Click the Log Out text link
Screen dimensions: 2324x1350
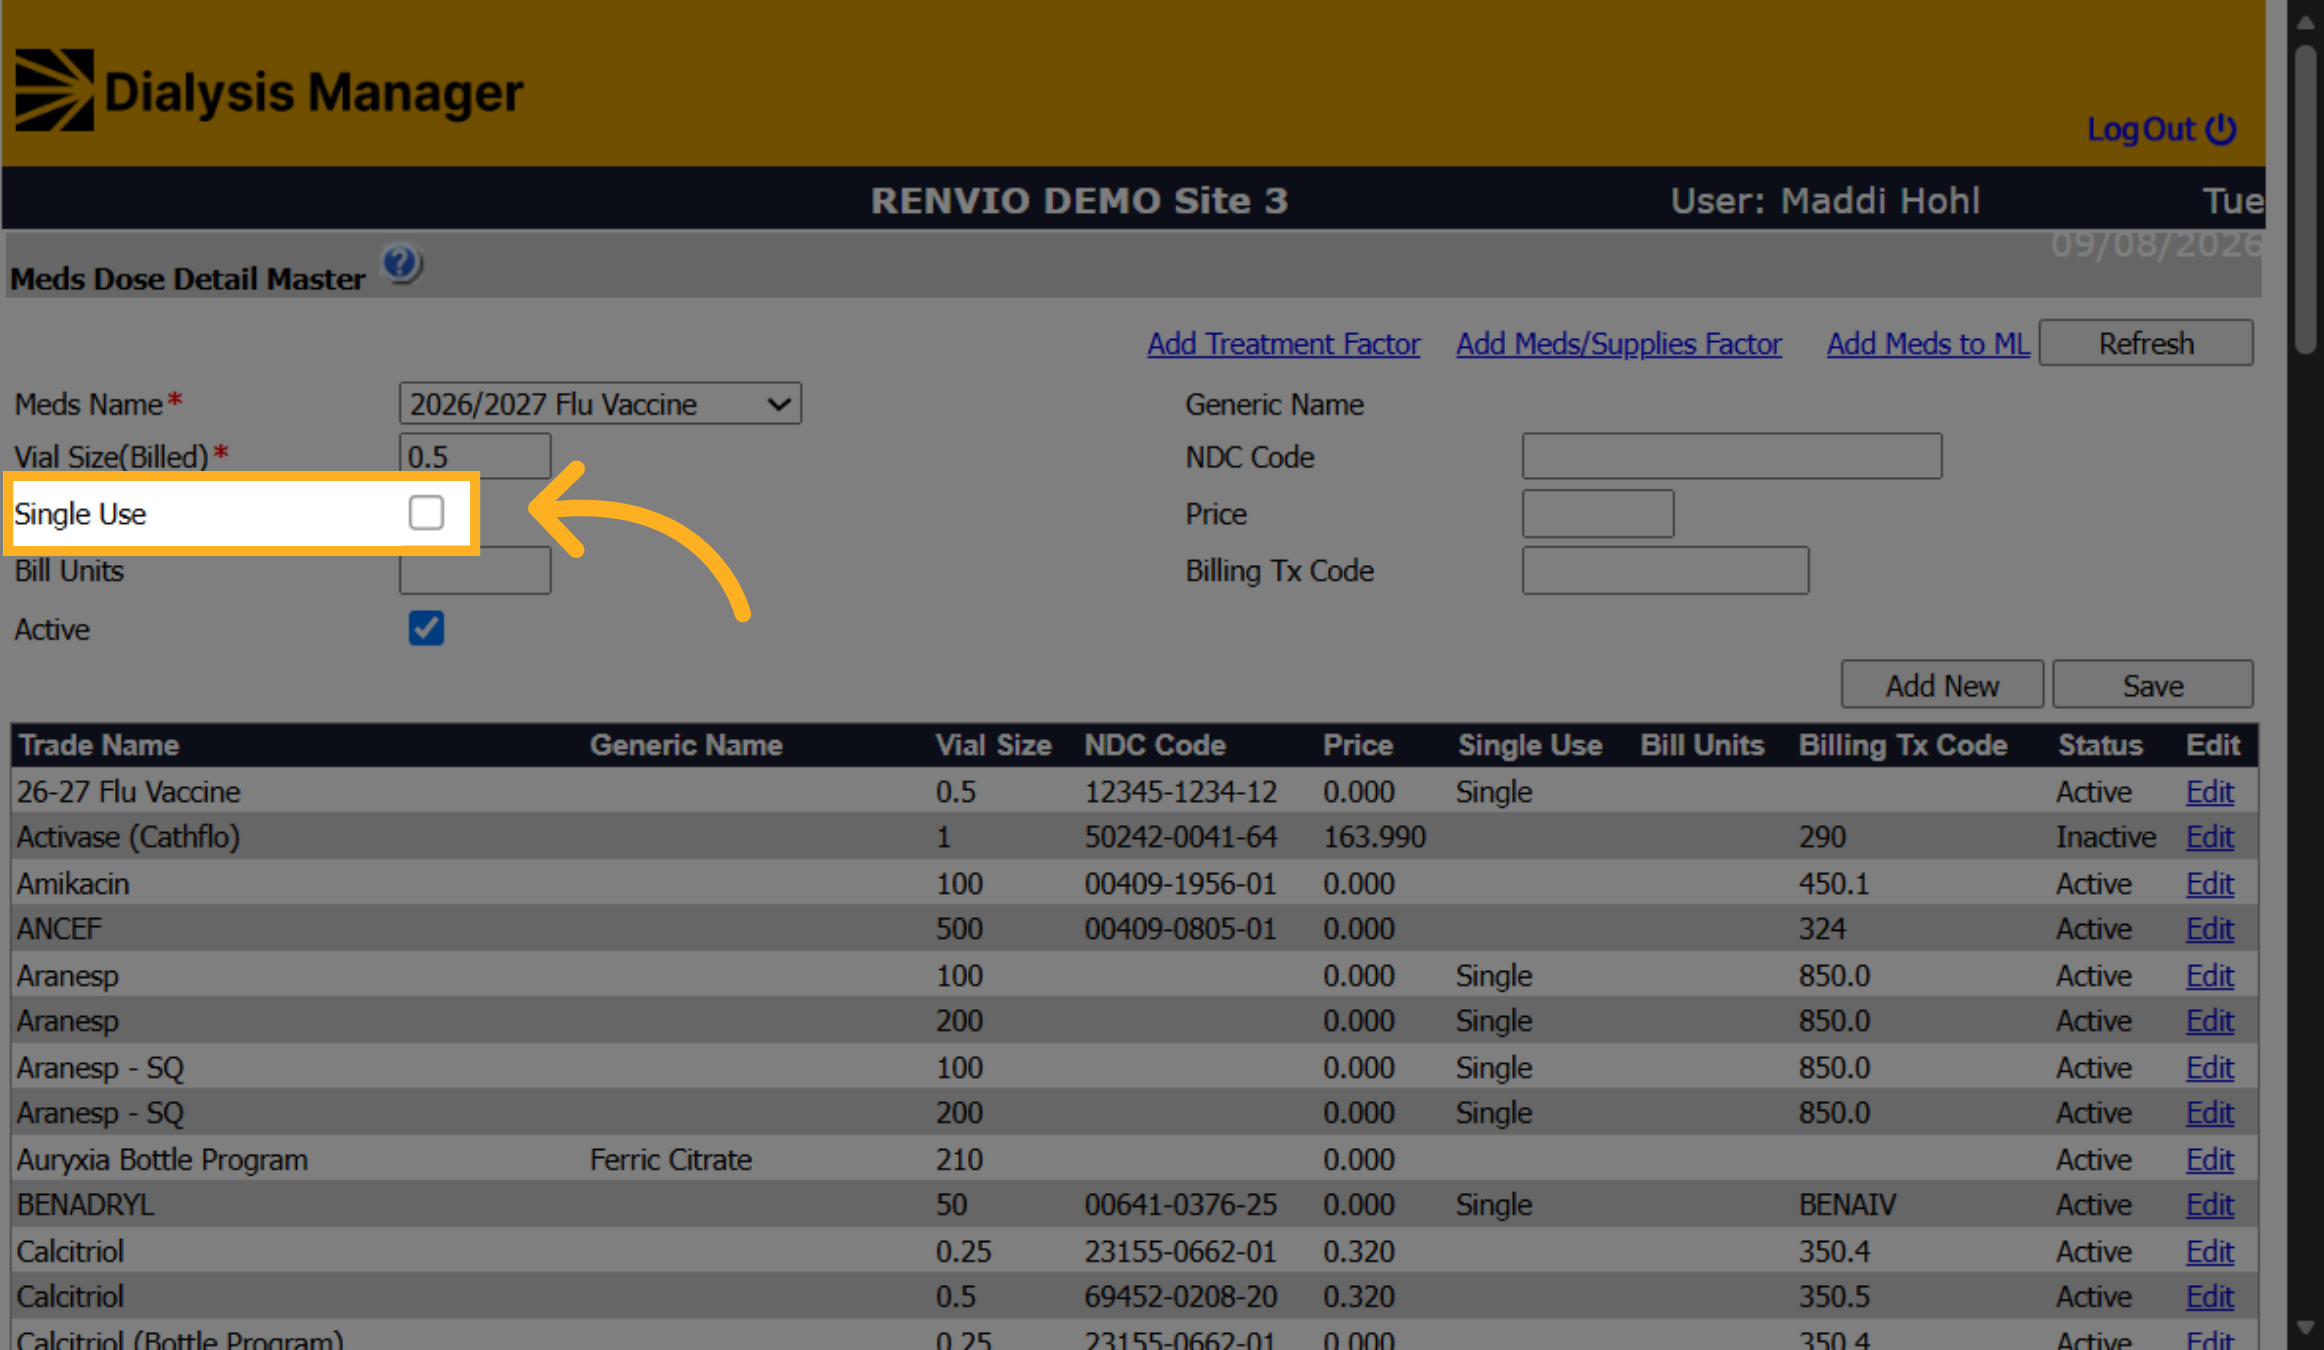coord(2140,129)
